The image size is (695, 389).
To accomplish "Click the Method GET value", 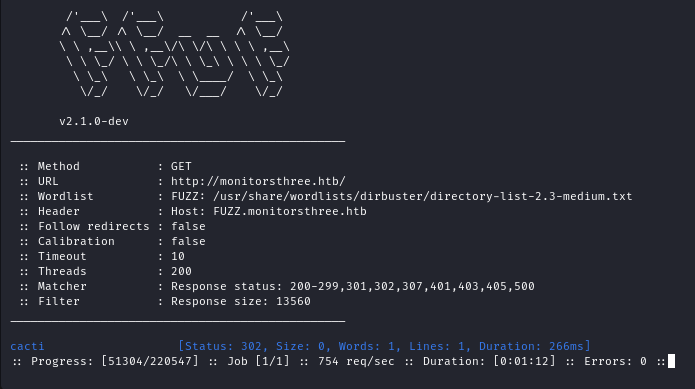I will 181,167.
